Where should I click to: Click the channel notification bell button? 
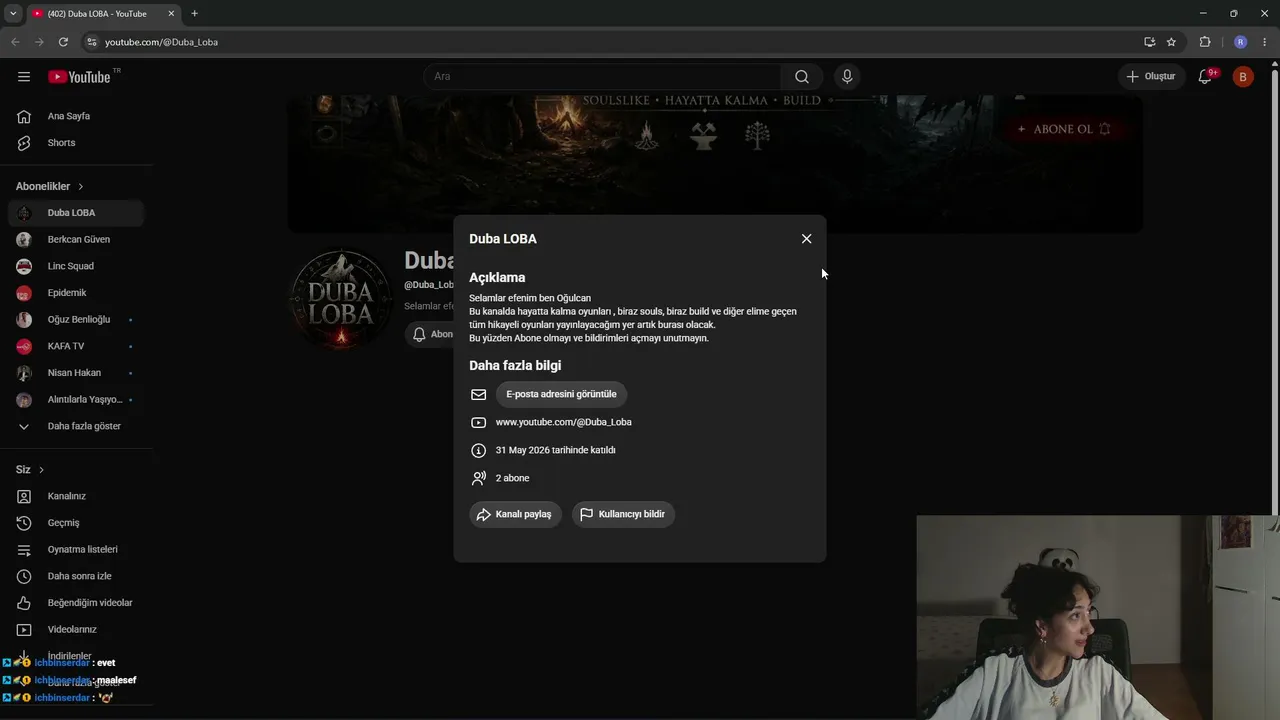[430, 334]
